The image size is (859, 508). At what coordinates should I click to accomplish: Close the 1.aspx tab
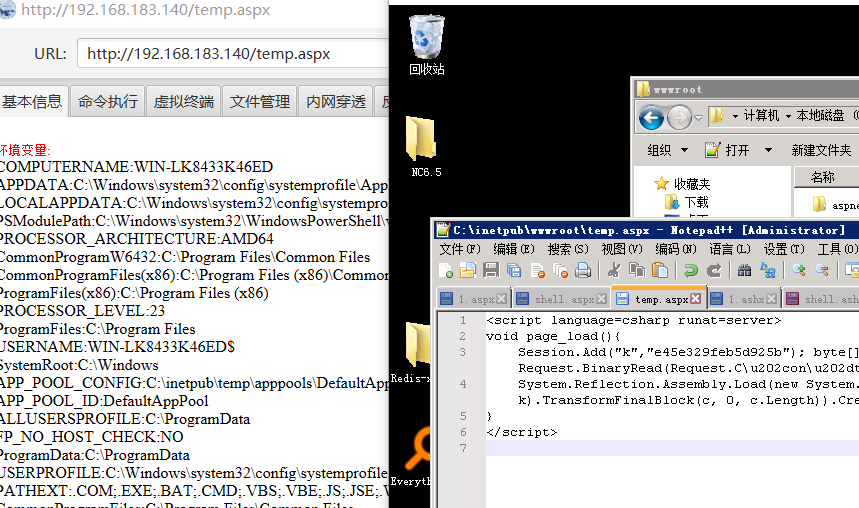click(x=501, y=299)
